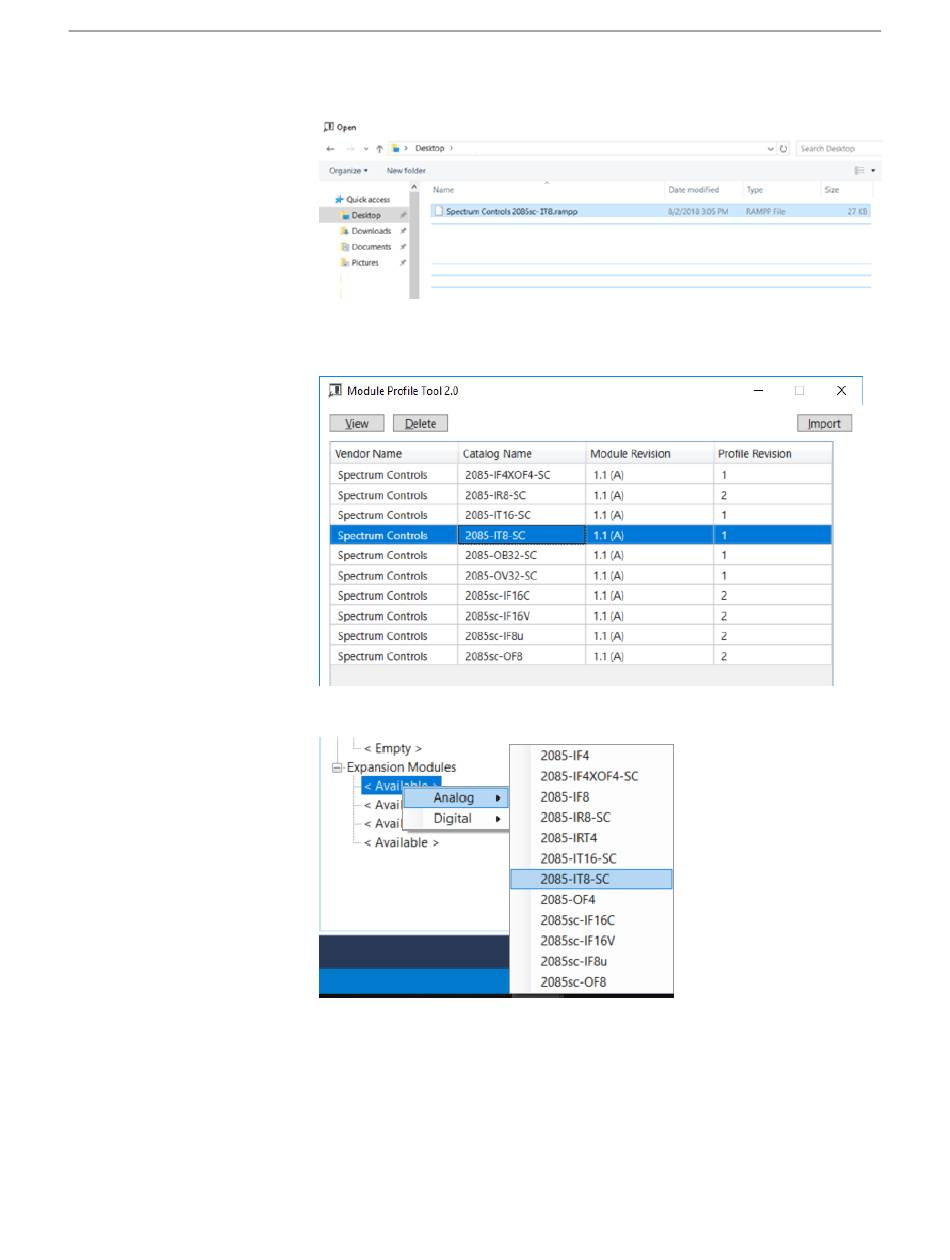
Task: Choose 2085-IT8-SC from module list
Action: [575, 879]
